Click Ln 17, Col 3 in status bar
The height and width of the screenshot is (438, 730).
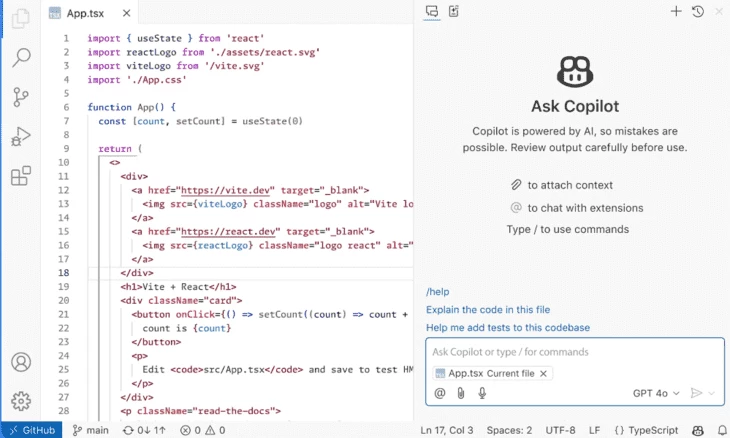pyautogui.click(x=446, y=430)
